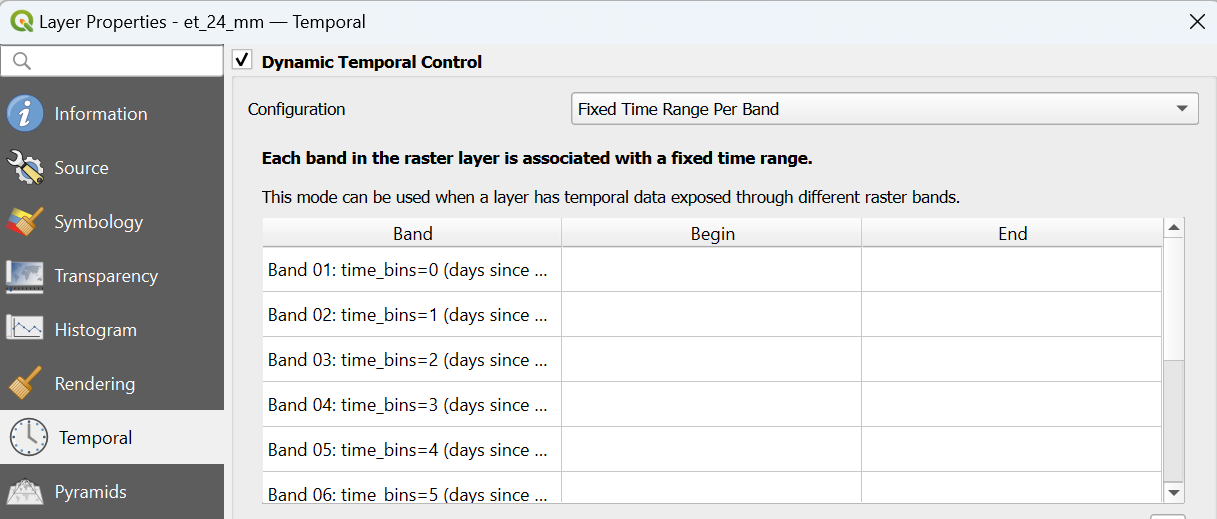Select the Rendering brush icon

25,384
